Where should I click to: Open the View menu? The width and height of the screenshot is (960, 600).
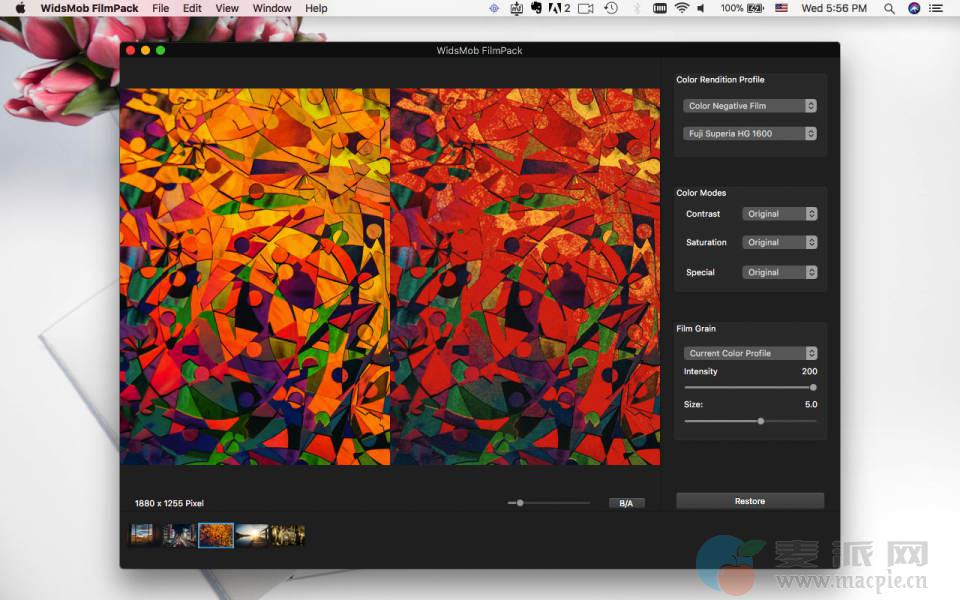click(x=227, y=8)
